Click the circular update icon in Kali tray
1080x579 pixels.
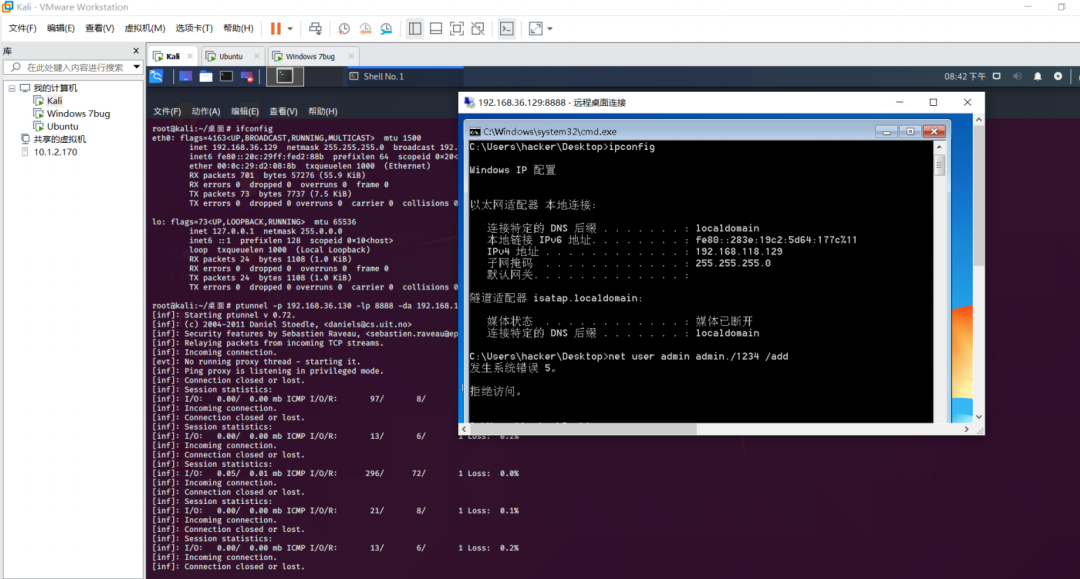pos(1058,76)
